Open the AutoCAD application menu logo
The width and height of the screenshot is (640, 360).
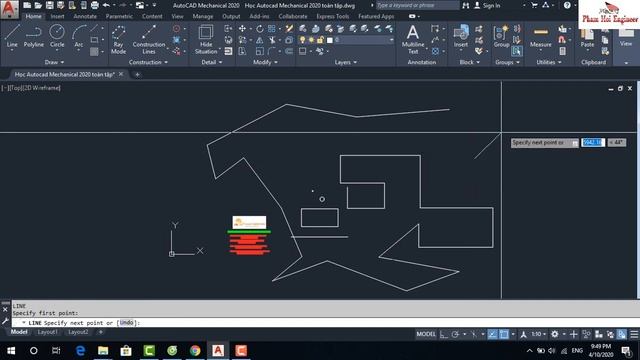[x=9, y=9]
